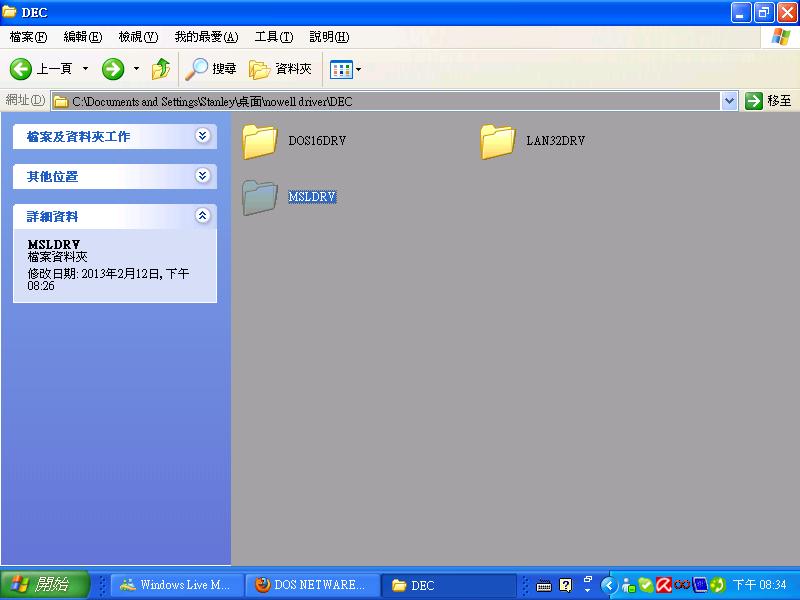Viewport: 800px width, 600px height.
Task: Switch to DOS NETWARE... Firefox taskbar button
Action: [312, 585]
